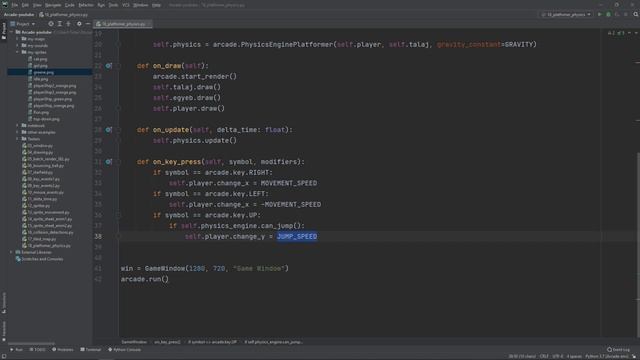Open the VCS menu
Image resolution: width=640 pixels, height=360 pixels.
[x=126, y=5]
